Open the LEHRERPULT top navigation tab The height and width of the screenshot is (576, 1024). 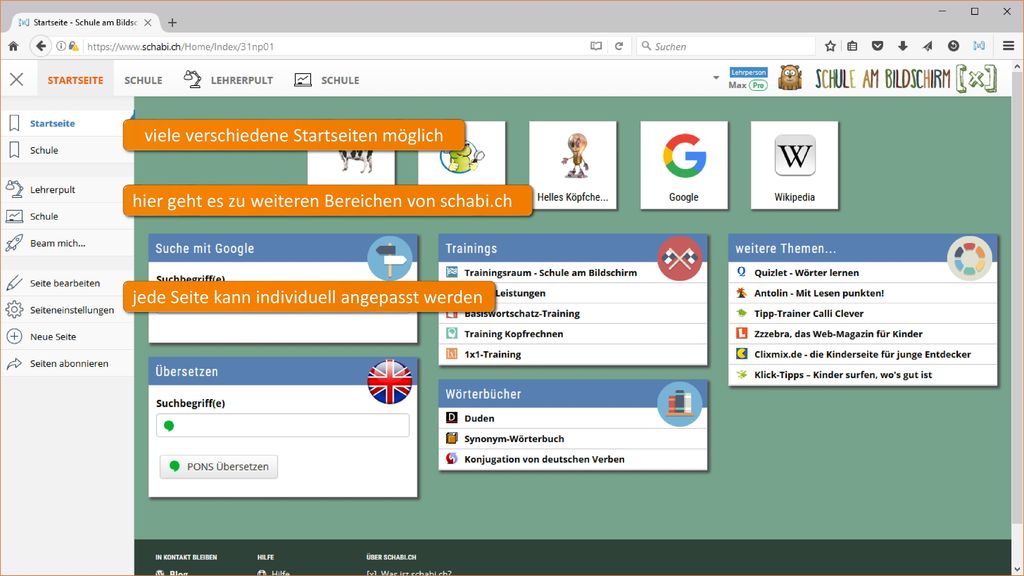point(229,80)
